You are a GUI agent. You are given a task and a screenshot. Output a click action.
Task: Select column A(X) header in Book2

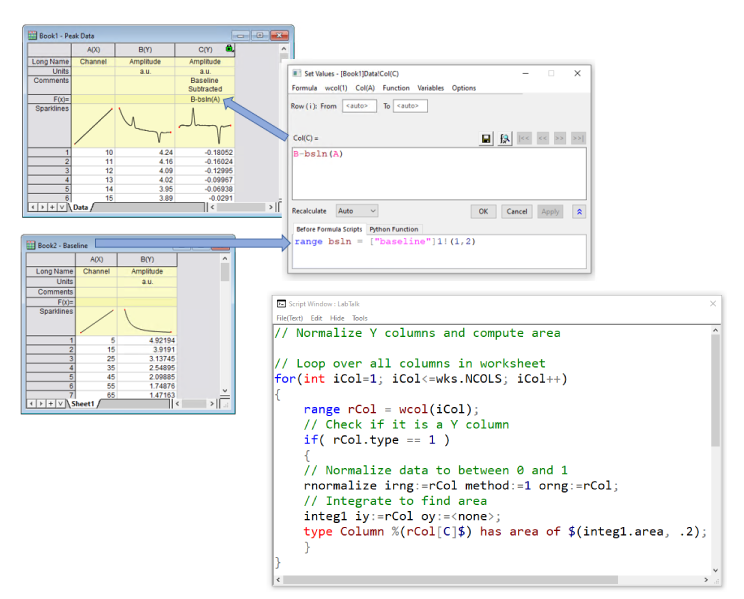click(x=96, y=259)
